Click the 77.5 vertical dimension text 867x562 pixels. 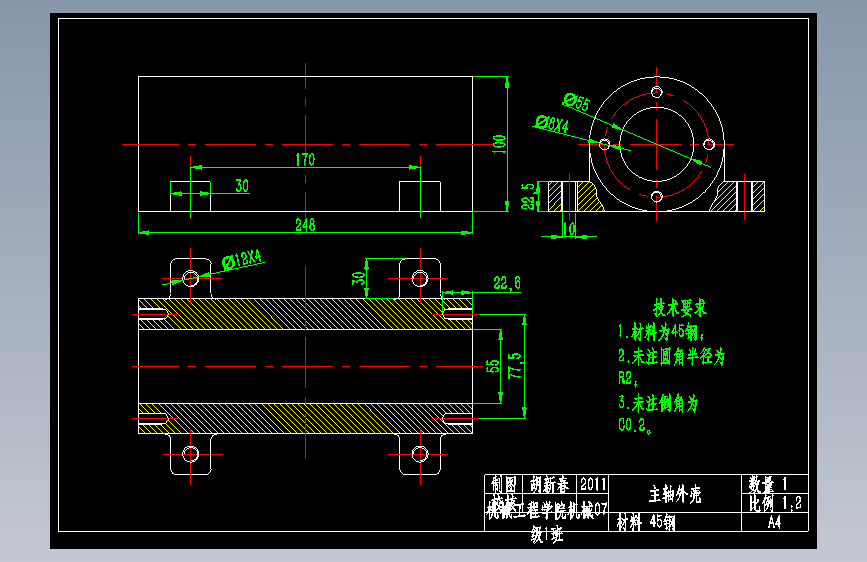[515, 365]
